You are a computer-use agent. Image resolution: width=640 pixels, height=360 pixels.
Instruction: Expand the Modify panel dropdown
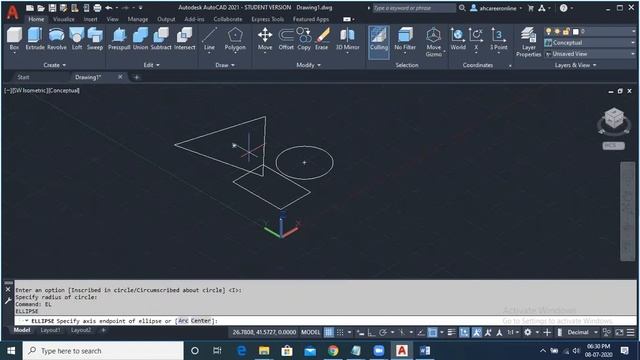(x=308, y=65)
